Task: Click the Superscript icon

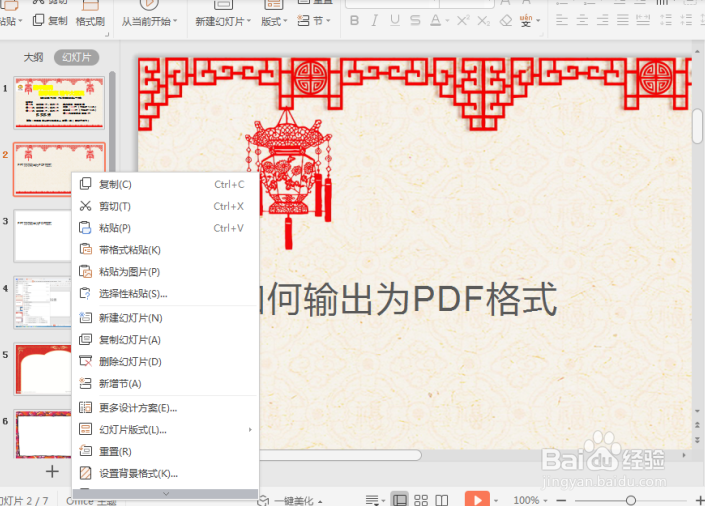Action: tap(463, 21)
